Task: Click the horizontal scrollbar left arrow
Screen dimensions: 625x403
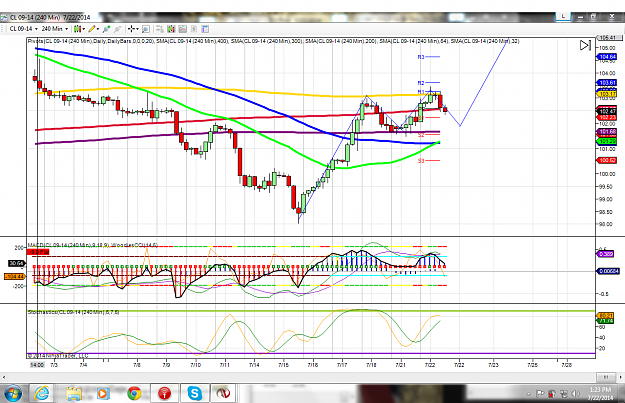Action: click(x=4, y=377)
